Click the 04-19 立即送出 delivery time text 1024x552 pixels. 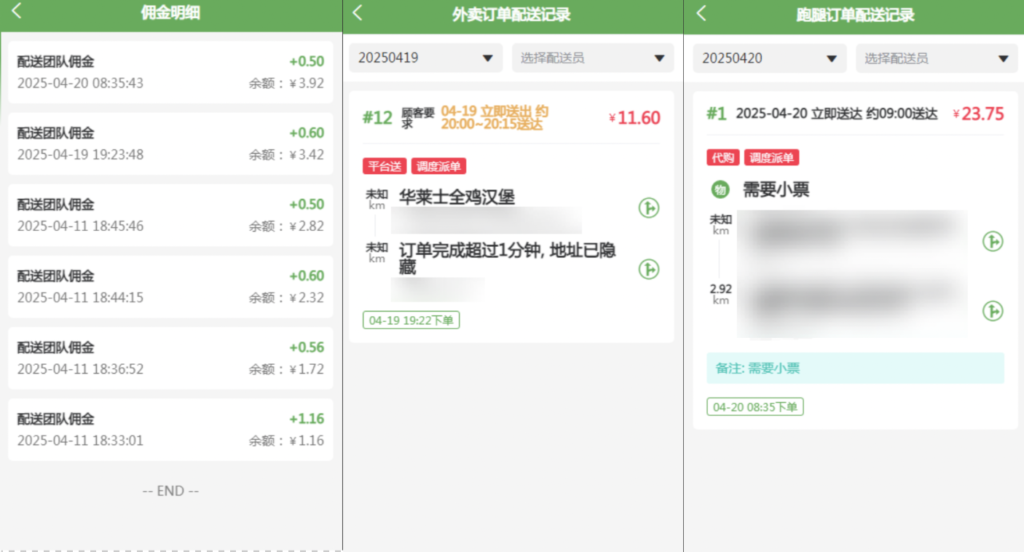[494, 118]
